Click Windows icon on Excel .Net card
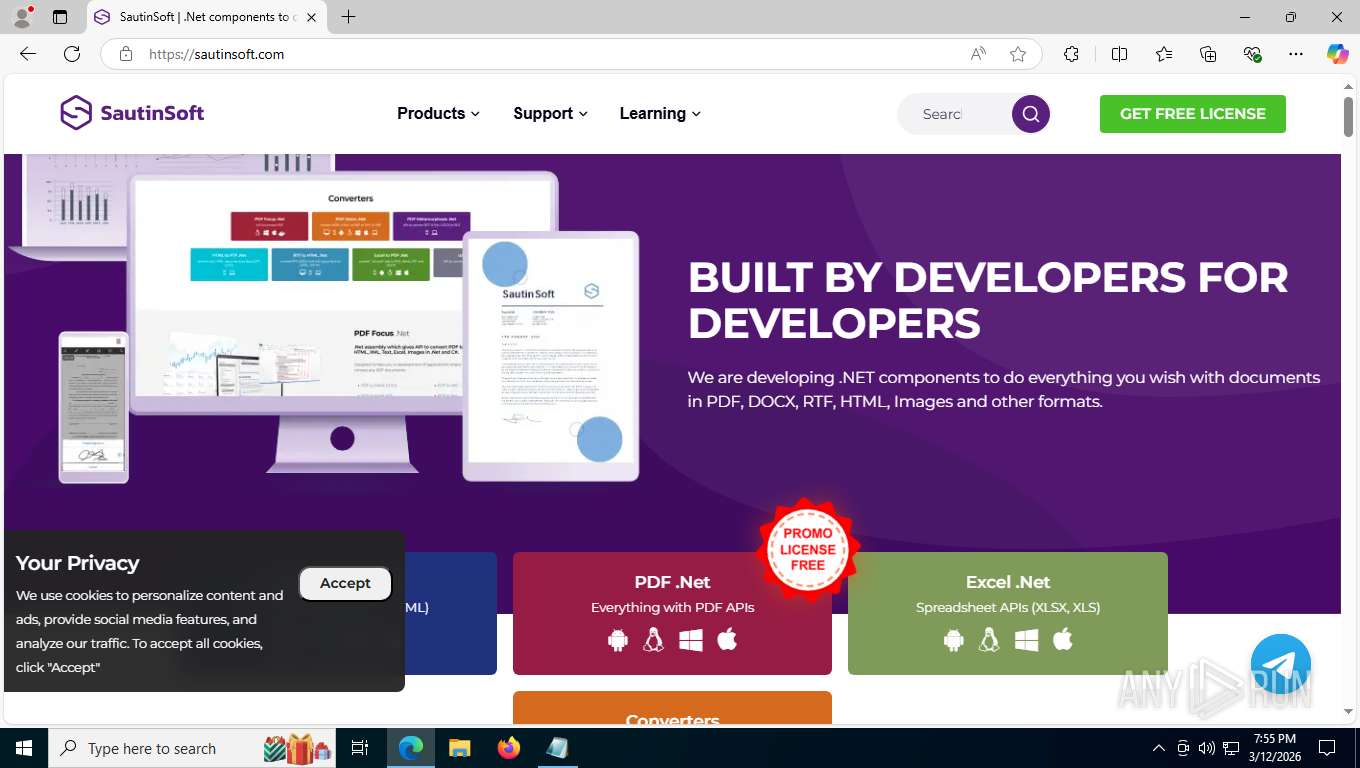This screenshot has width=1360, height=768. click(x=1027, y=640)
